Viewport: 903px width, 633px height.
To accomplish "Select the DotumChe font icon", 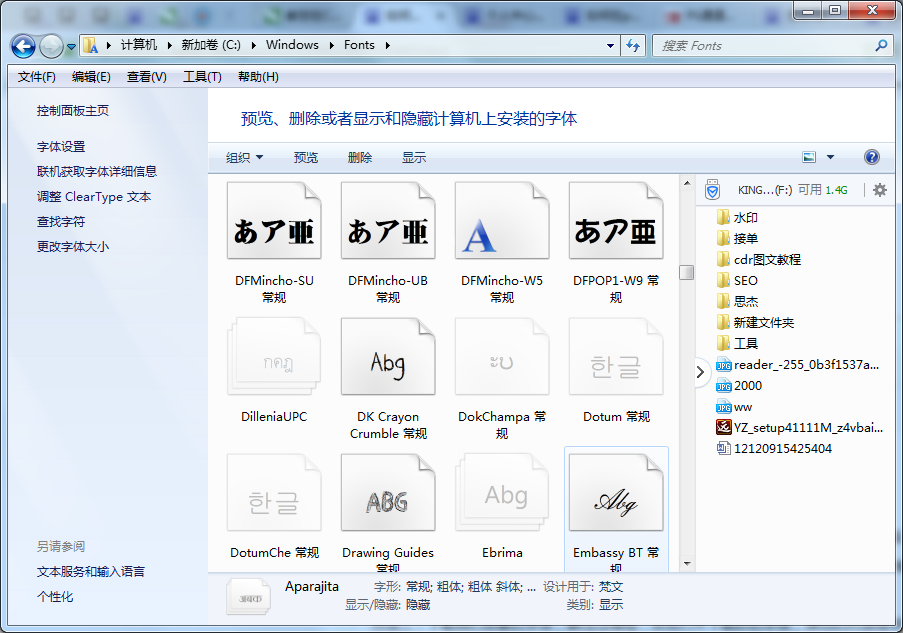I will 274,492.
